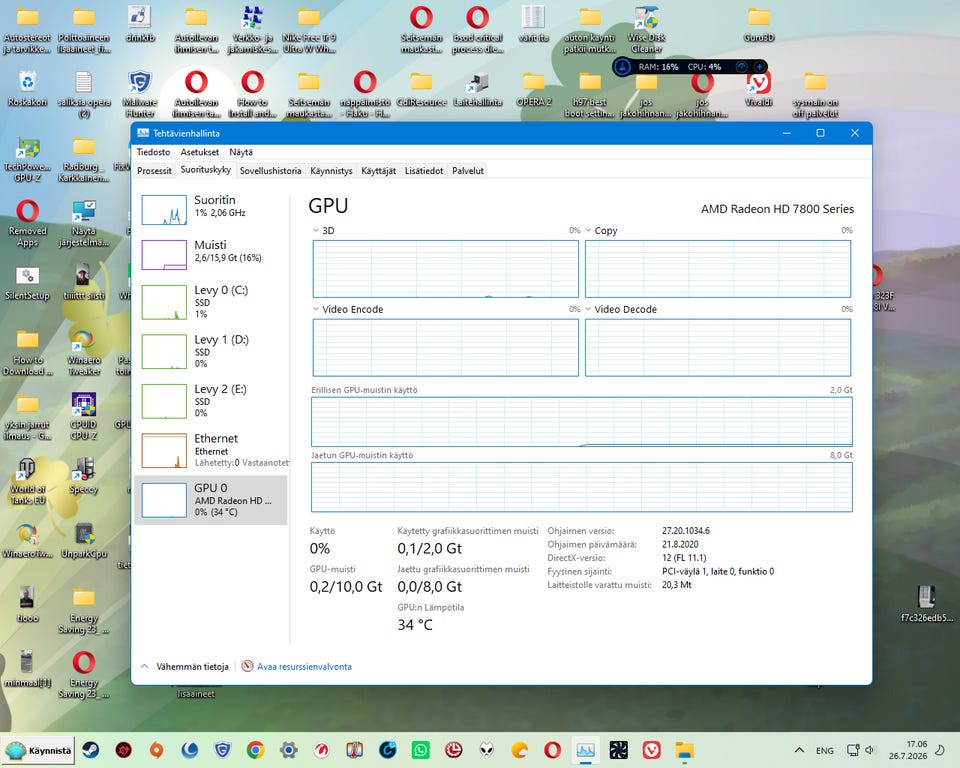Click the alien head taskbar icon
Screen dimensions: 960x768
[487, 750]
